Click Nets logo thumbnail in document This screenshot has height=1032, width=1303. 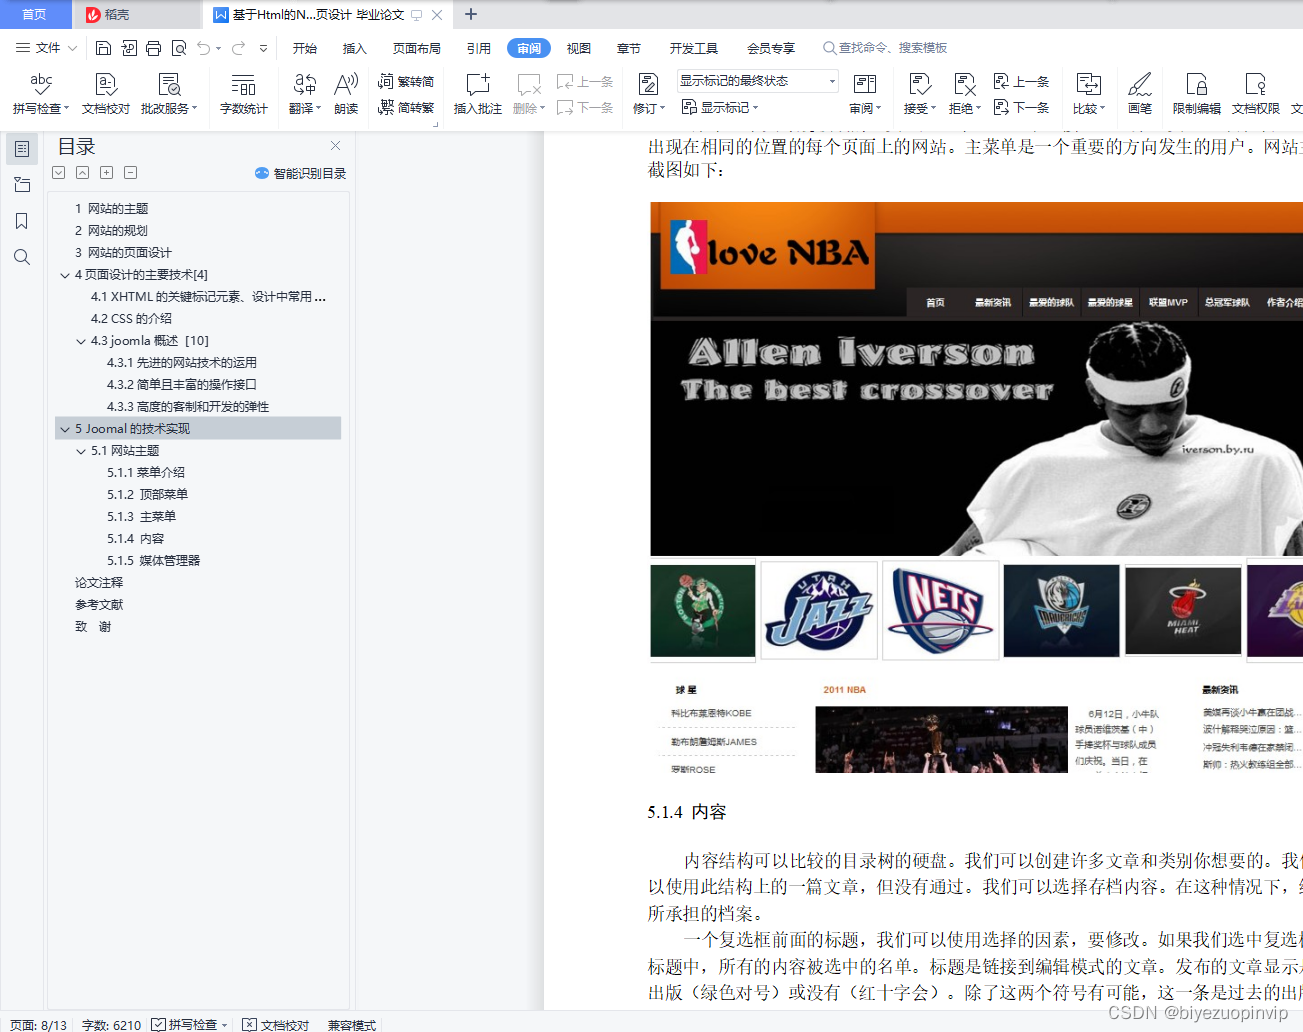(x=941, y=610)
